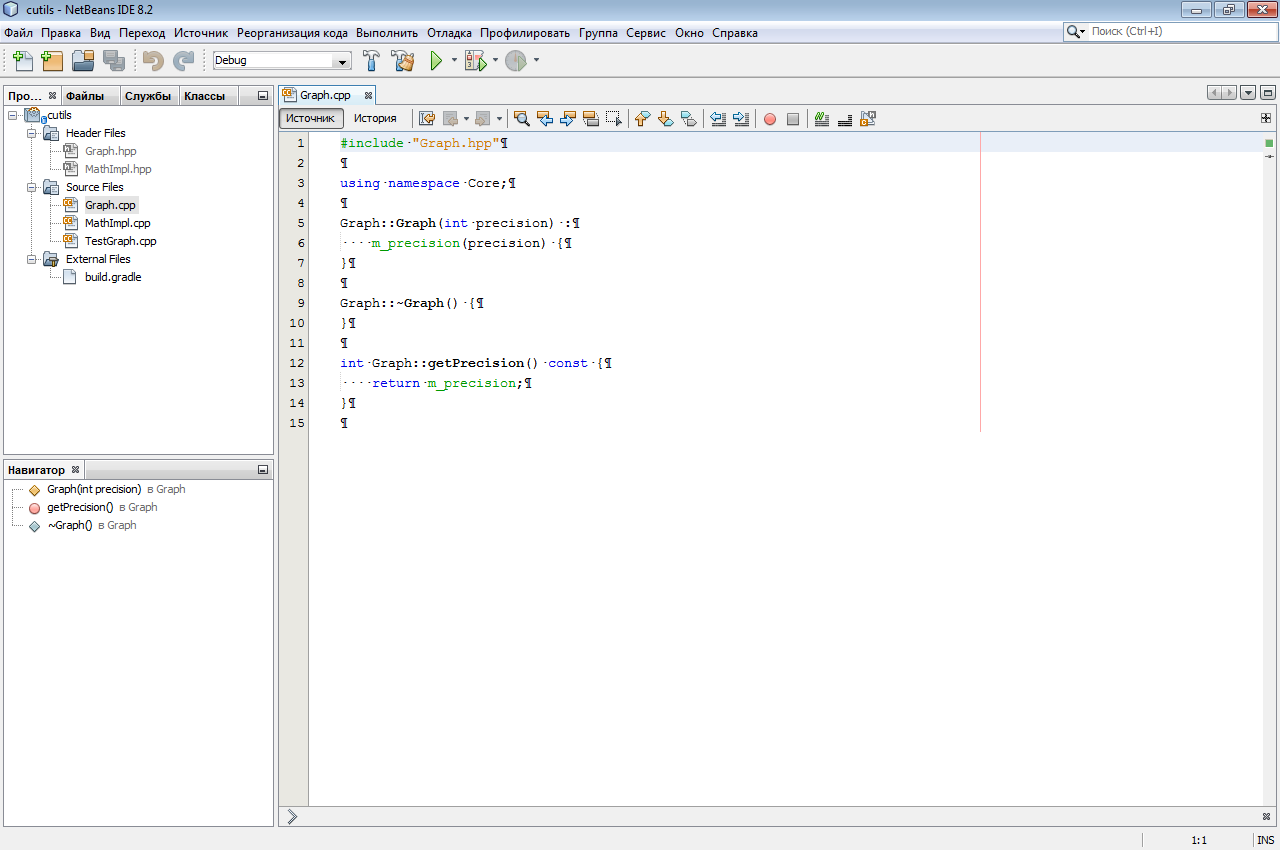Select MathImpl.cpp in project tree
1280x850 pixels.
pyautogui.click(x=117, y=223)
